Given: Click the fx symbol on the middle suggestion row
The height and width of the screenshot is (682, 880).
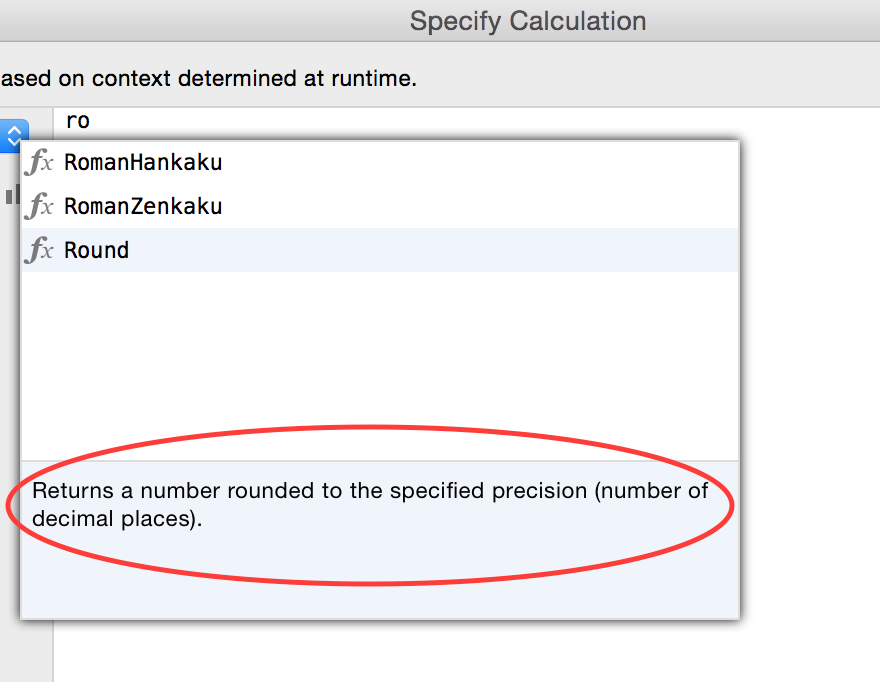Looking at the screenshot, I should (x=38, y=206).
